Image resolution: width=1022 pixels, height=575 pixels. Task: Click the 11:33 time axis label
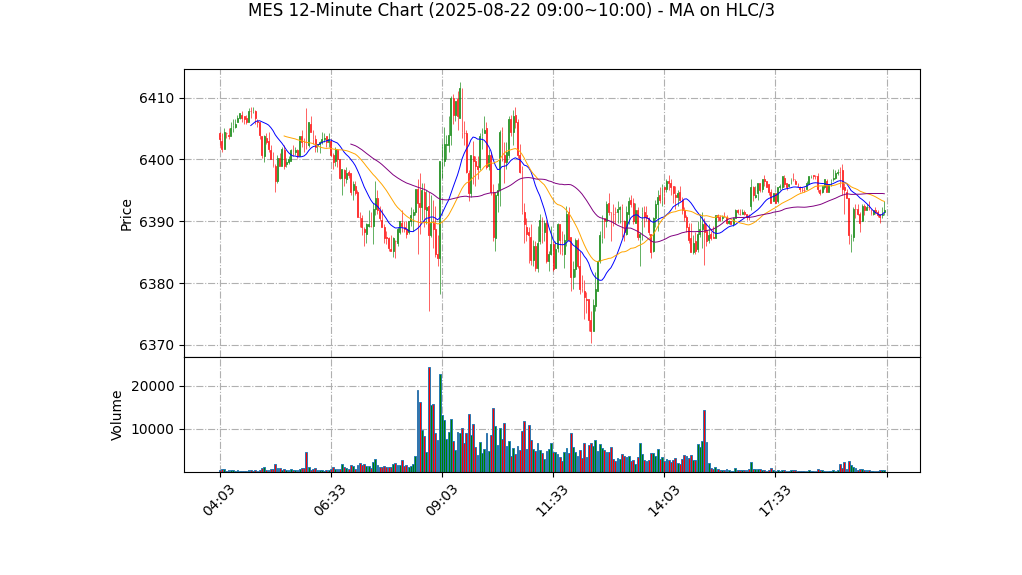coord(551,501)
